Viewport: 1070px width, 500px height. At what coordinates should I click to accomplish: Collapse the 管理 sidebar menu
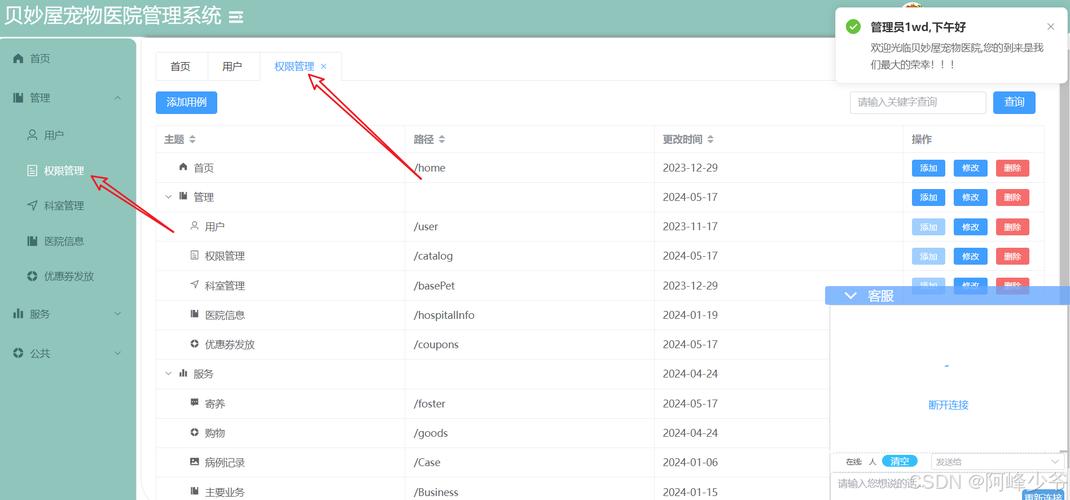click(x=118, y=98)
